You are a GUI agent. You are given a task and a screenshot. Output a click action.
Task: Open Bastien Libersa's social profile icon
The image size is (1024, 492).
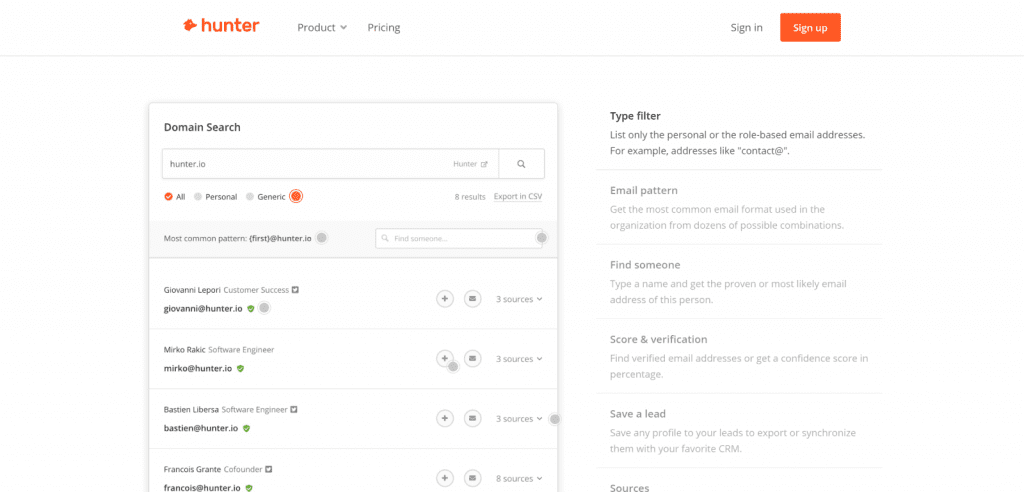294,410
